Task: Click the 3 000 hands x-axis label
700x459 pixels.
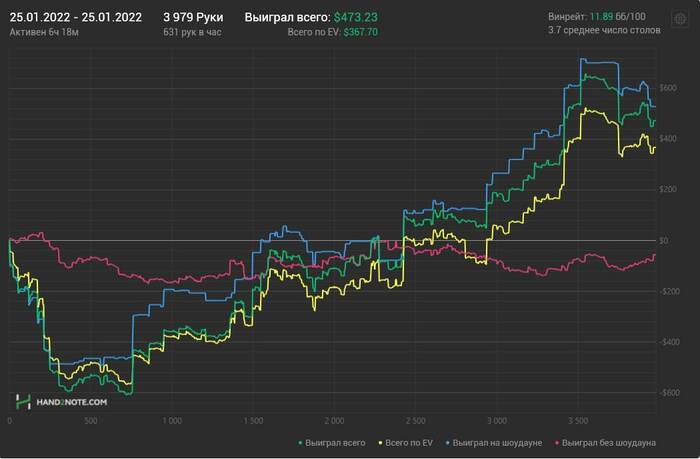Action: point(497,421)
